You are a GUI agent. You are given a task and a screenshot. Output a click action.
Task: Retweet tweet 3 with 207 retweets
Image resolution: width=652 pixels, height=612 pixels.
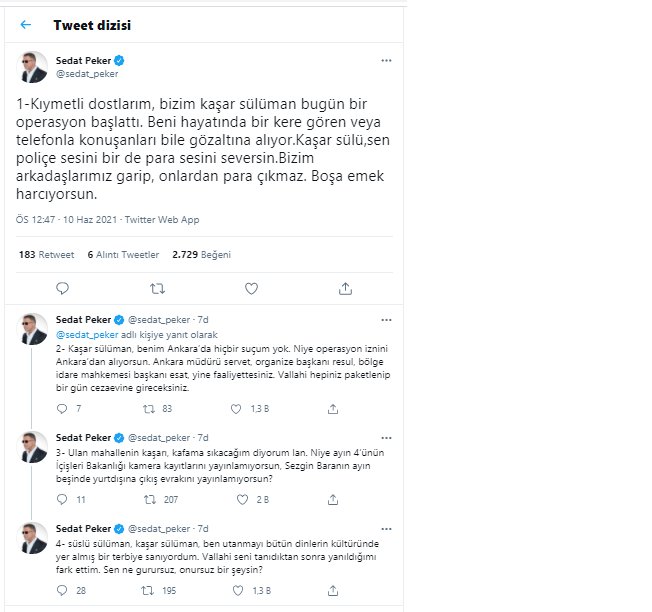(150, 499)
